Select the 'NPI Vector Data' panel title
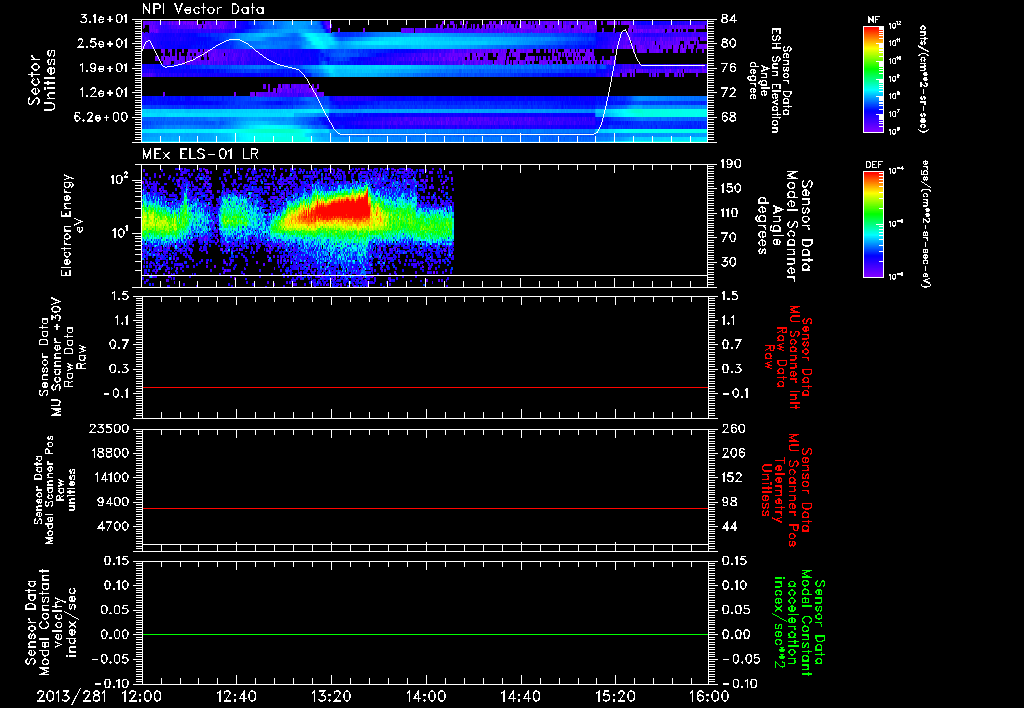The image size is (1024, 708). (203, 9)
